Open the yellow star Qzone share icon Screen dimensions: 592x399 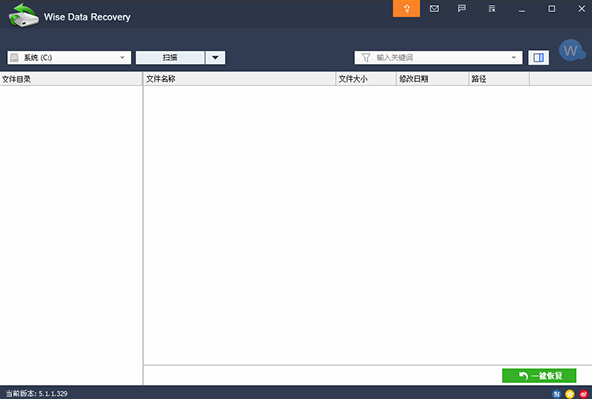[570, 394]
